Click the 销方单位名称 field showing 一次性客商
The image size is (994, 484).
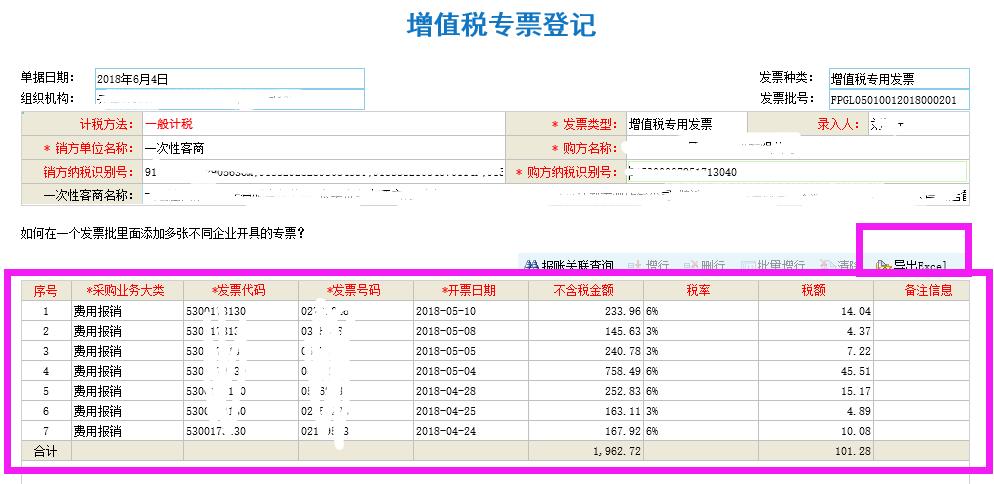click(320, 148)
